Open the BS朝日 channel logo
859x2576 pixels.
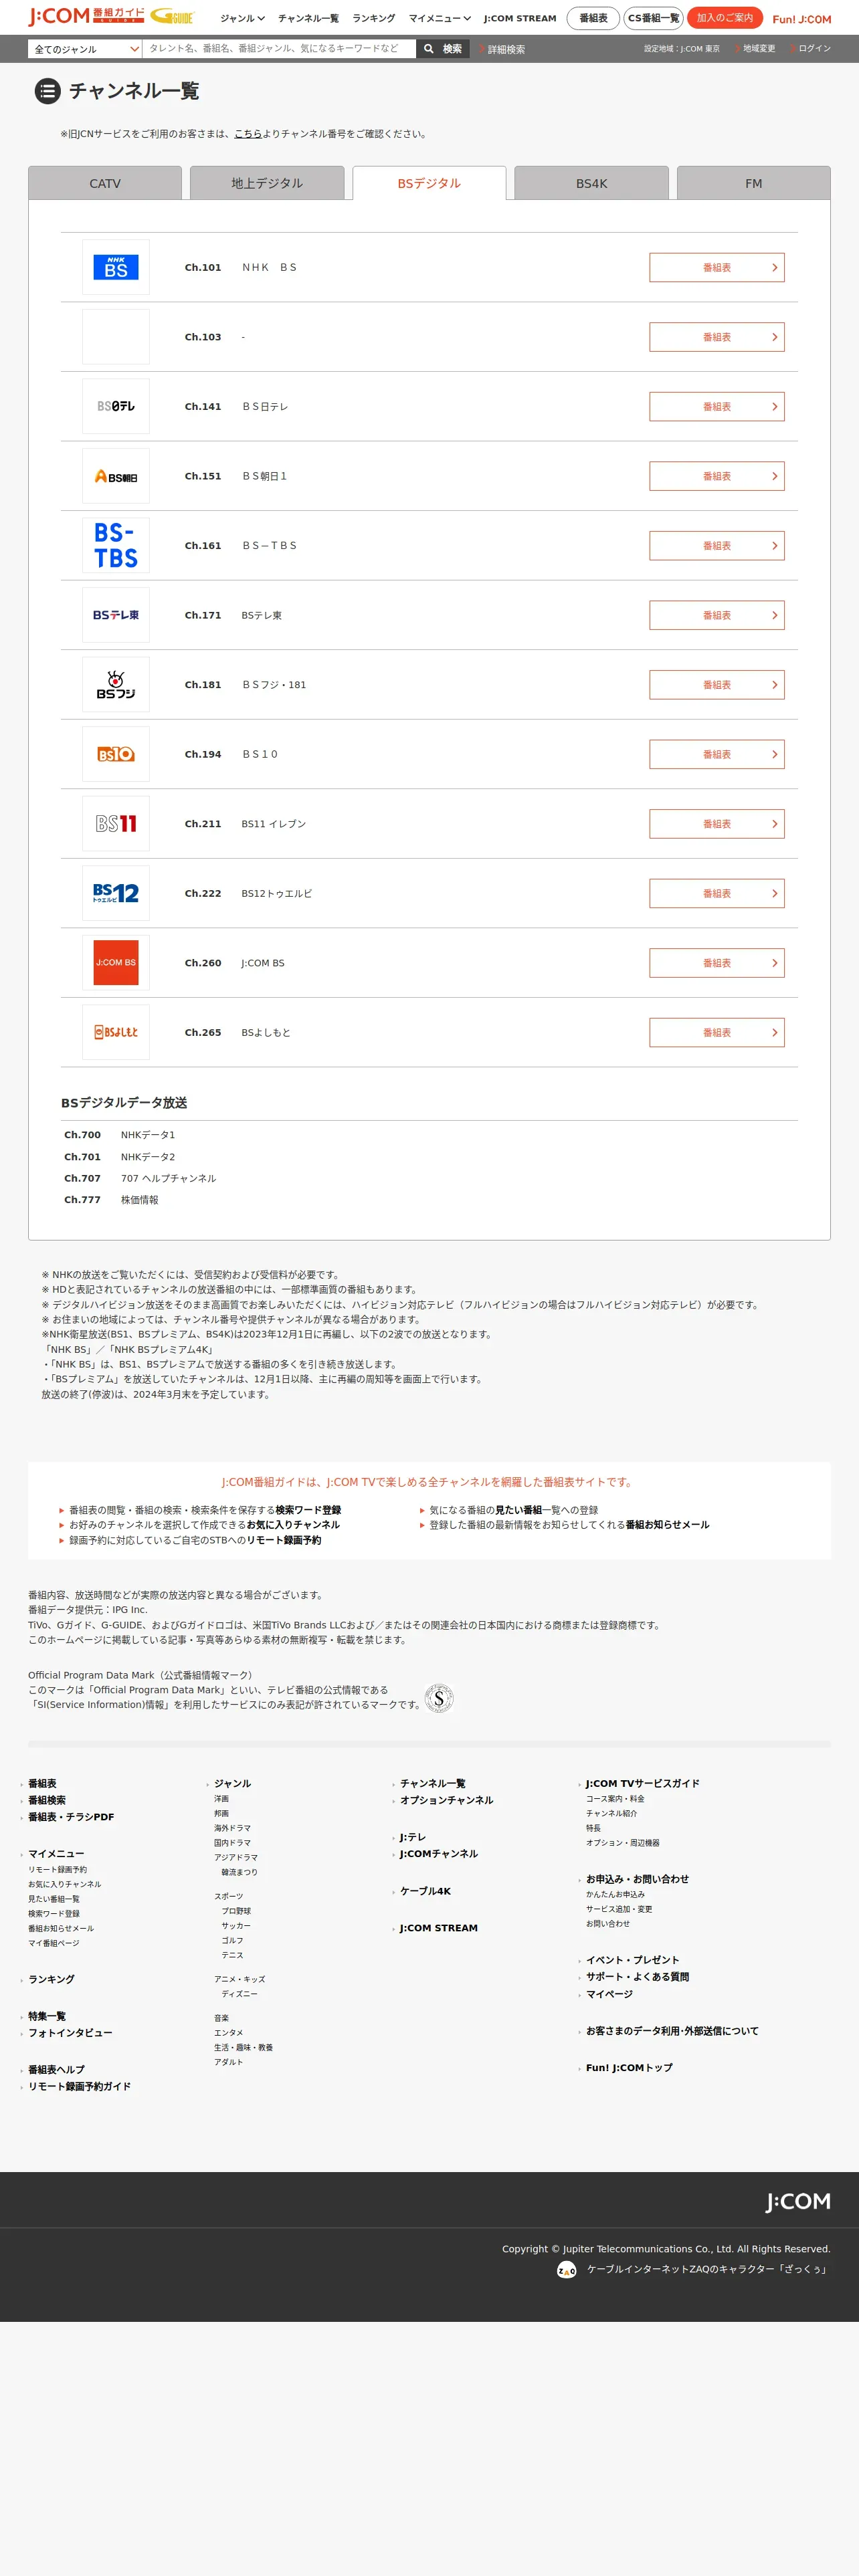[x=116, y=476]
